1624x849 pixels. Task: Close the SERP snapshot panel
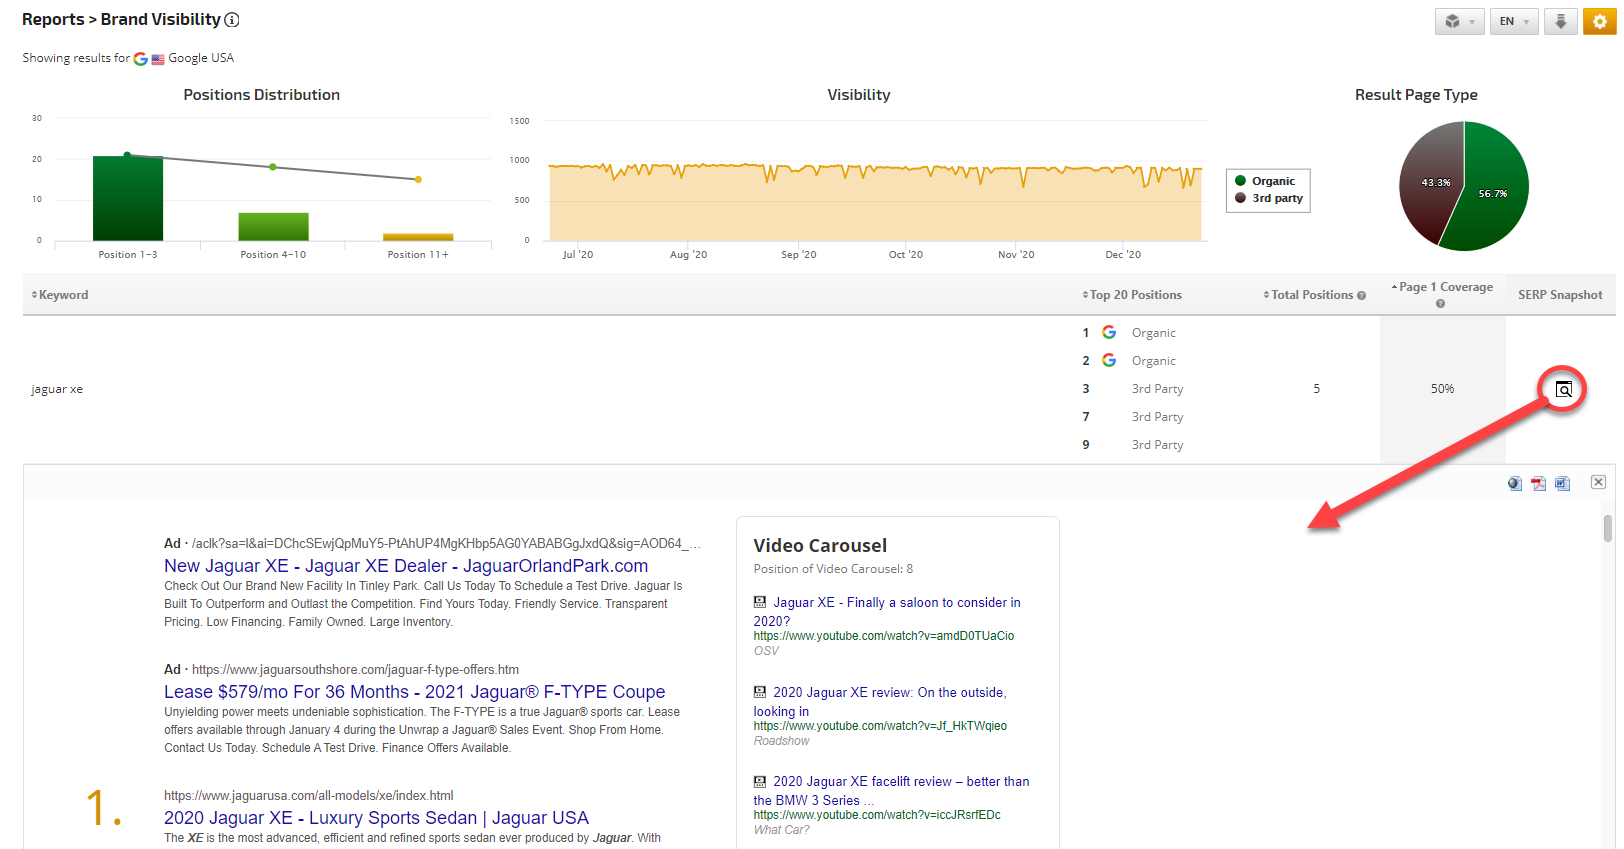[x=1598, y=482]
